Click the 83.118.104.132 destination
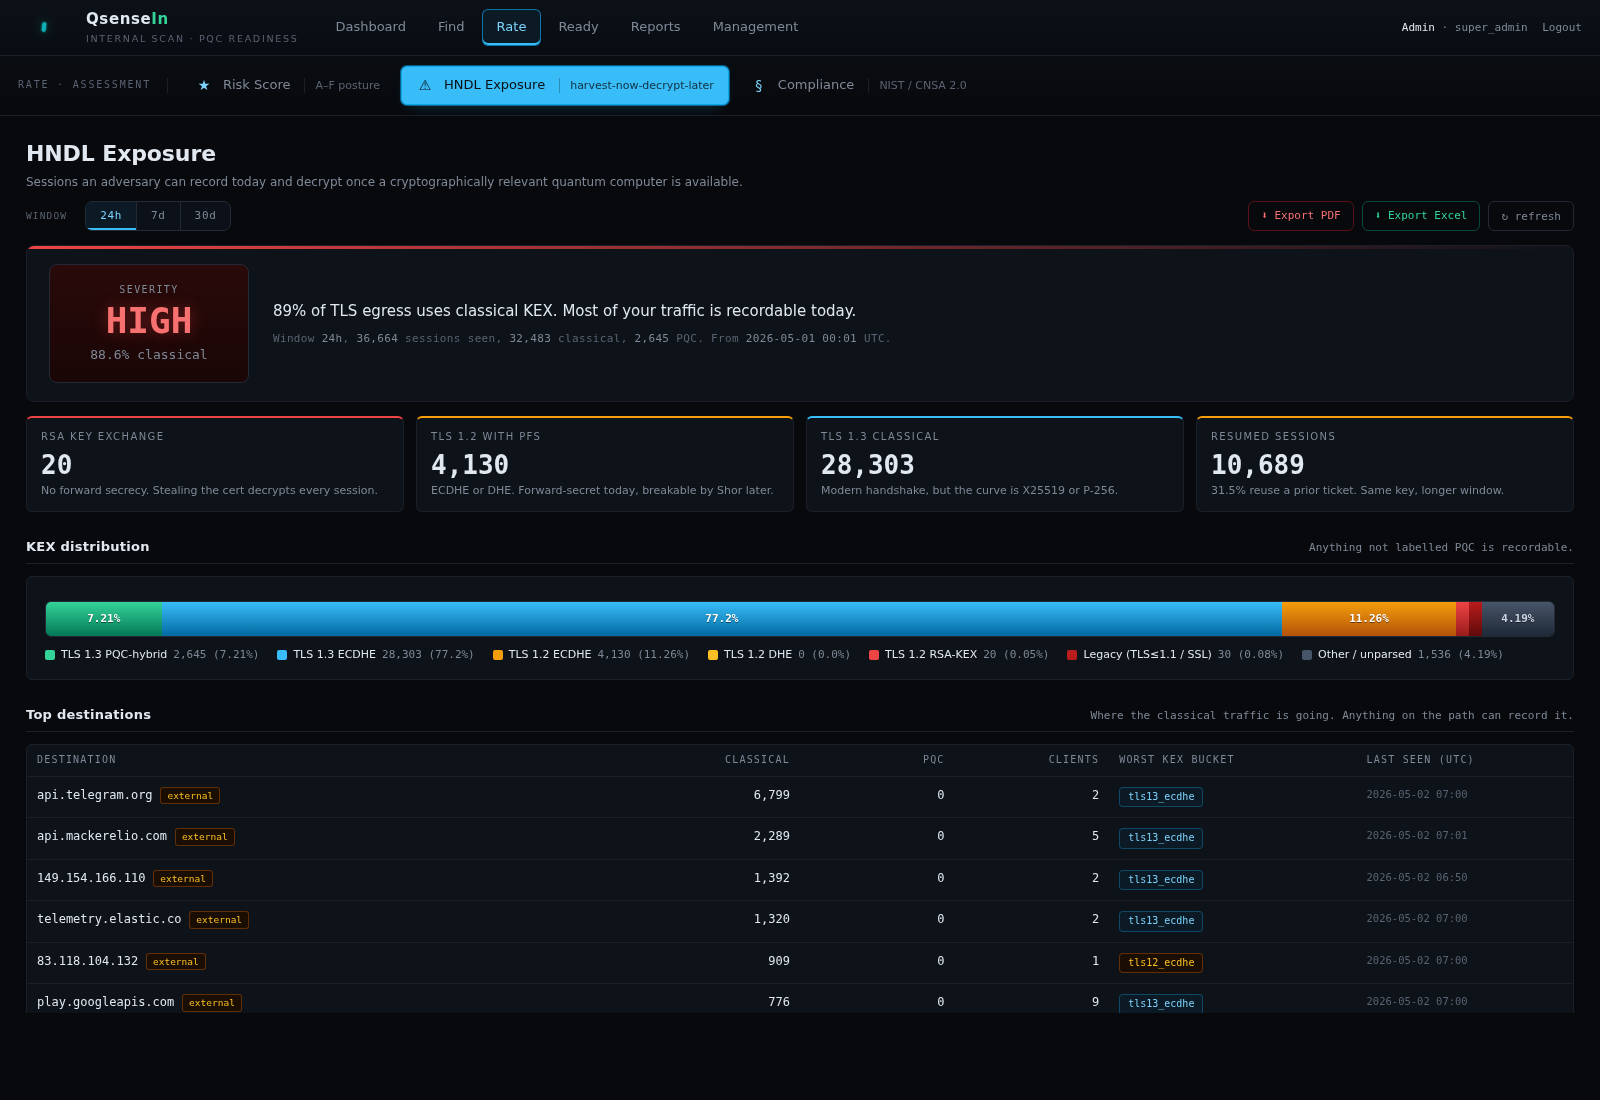 [88, 962]
